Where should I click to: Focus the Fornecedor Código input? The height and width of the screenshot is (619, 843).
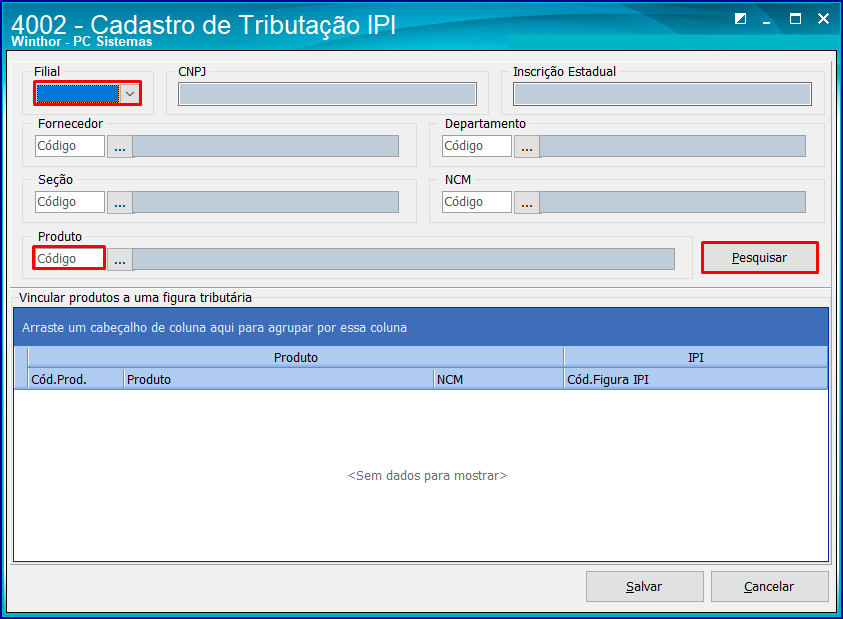[70, 146]
